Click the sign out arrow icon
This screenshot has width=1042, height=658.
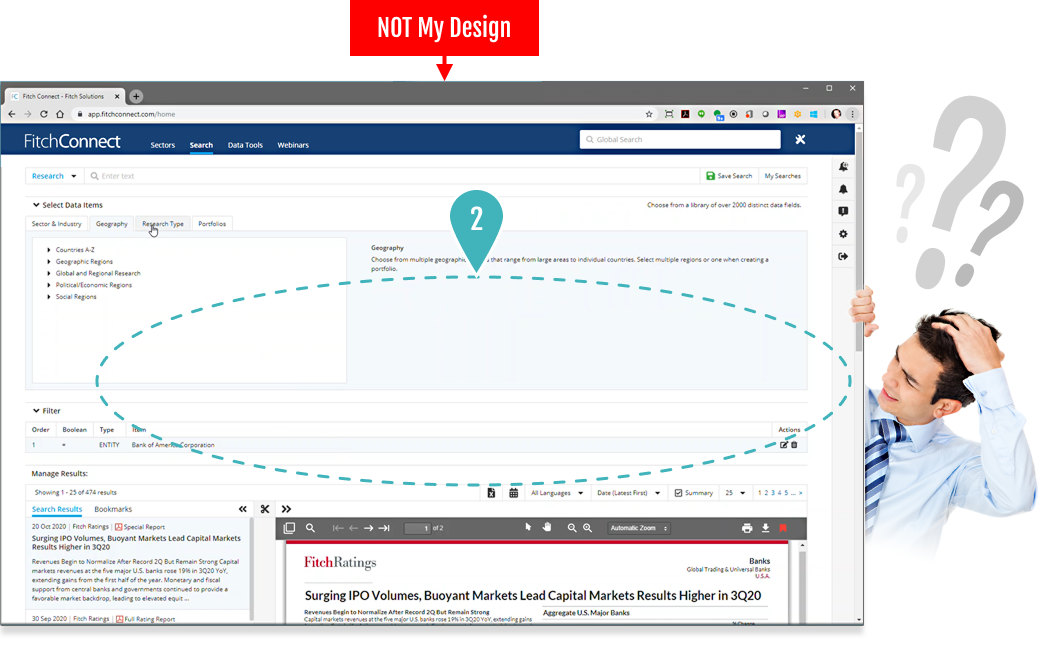tap(843, 257)
